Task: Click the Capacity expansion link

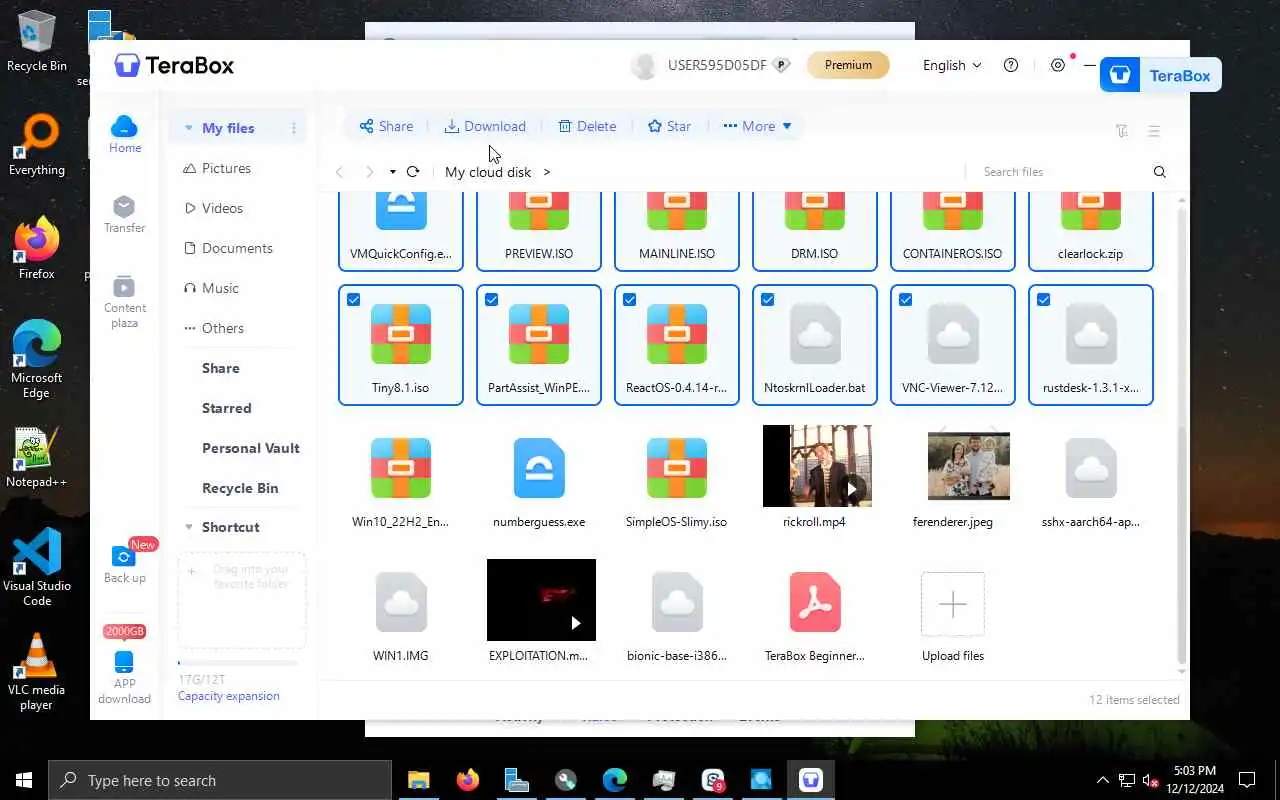Action: tap(228, 696)
